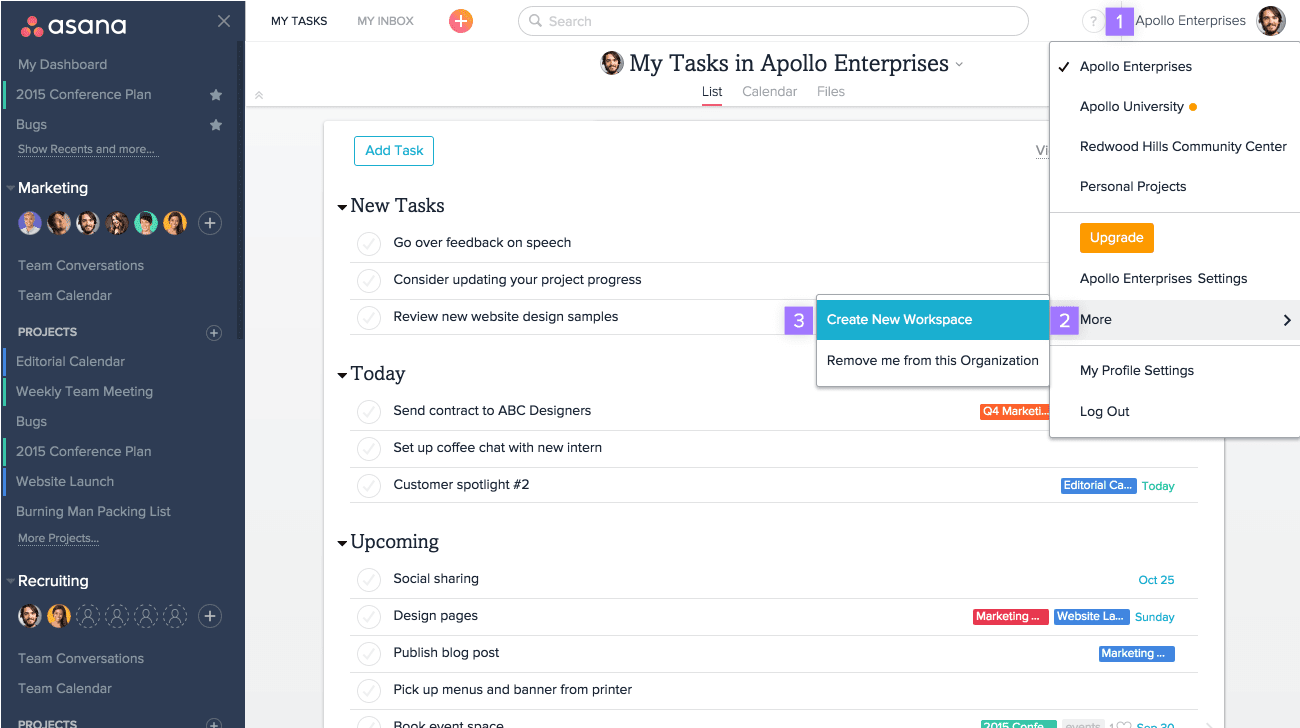
Task: Open the Apollo Enterprises workspace dropdown
Action: pyautogui.click(x=1190, y=21)
